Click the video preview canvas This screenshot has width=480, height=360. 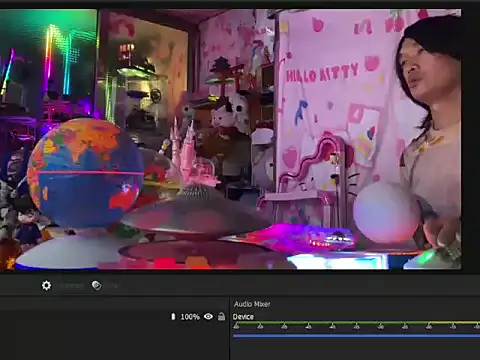231,139
